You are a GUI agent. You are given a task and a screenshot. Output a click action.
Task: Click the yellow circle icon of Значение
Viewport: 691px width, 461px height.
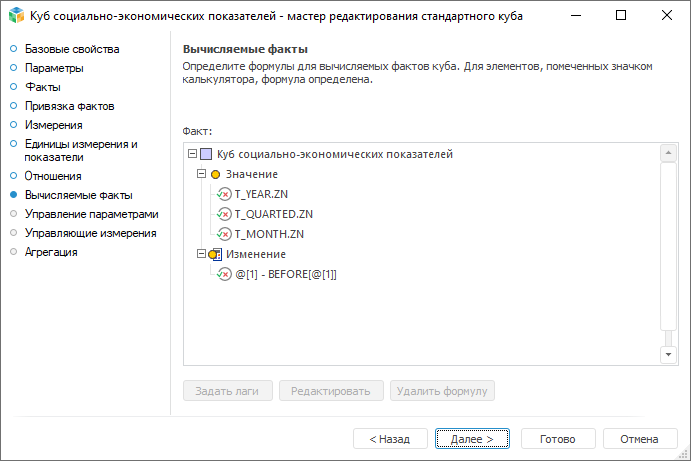tap(215, 174)
